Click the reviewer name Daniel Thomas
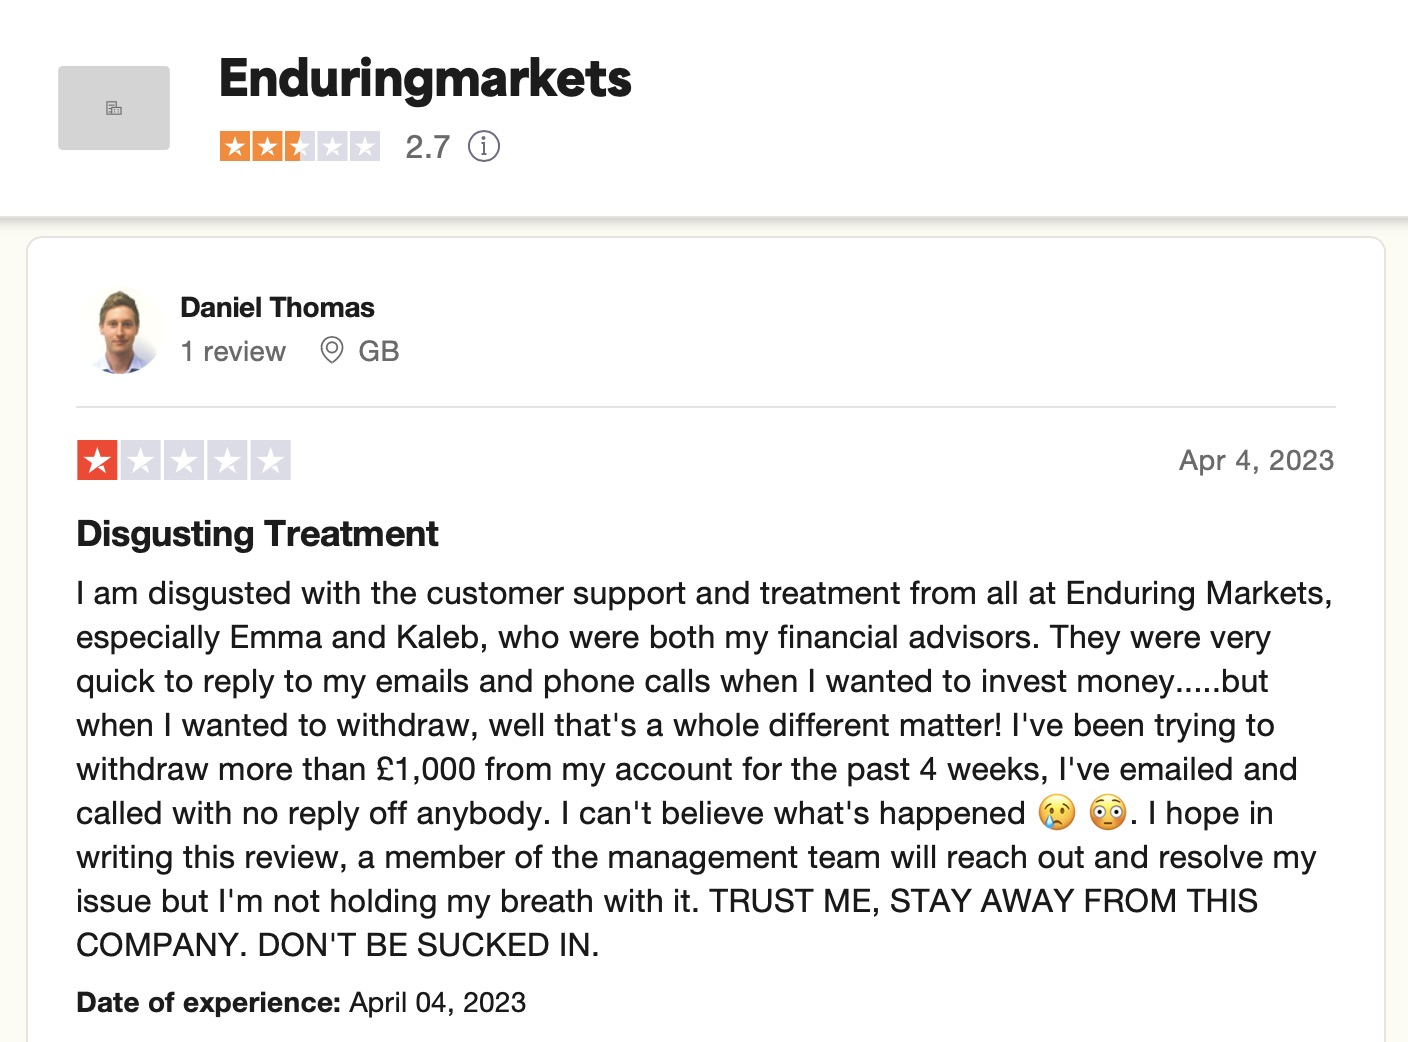 click(277, 307)
